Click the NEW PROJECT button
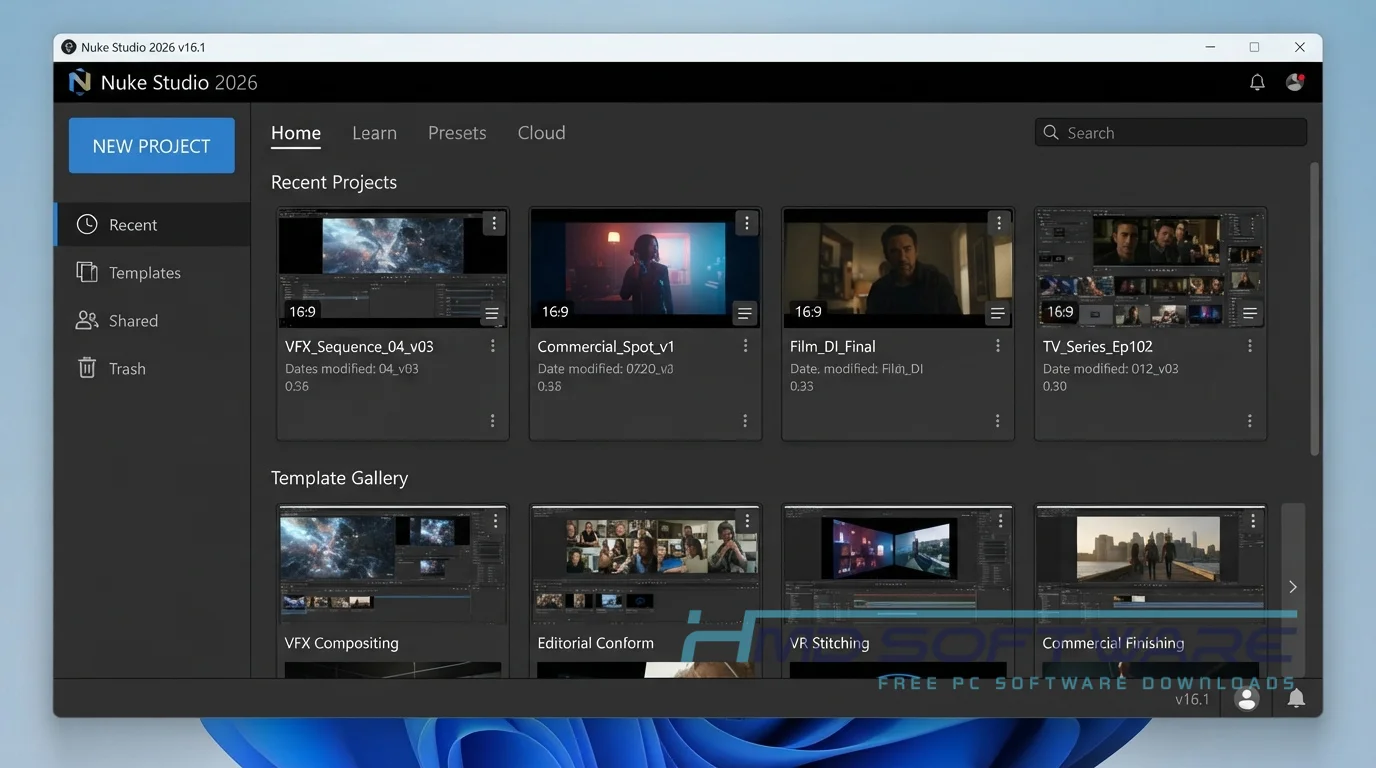This screenshot has height=768, width=1376. click(x=152, y=146)
